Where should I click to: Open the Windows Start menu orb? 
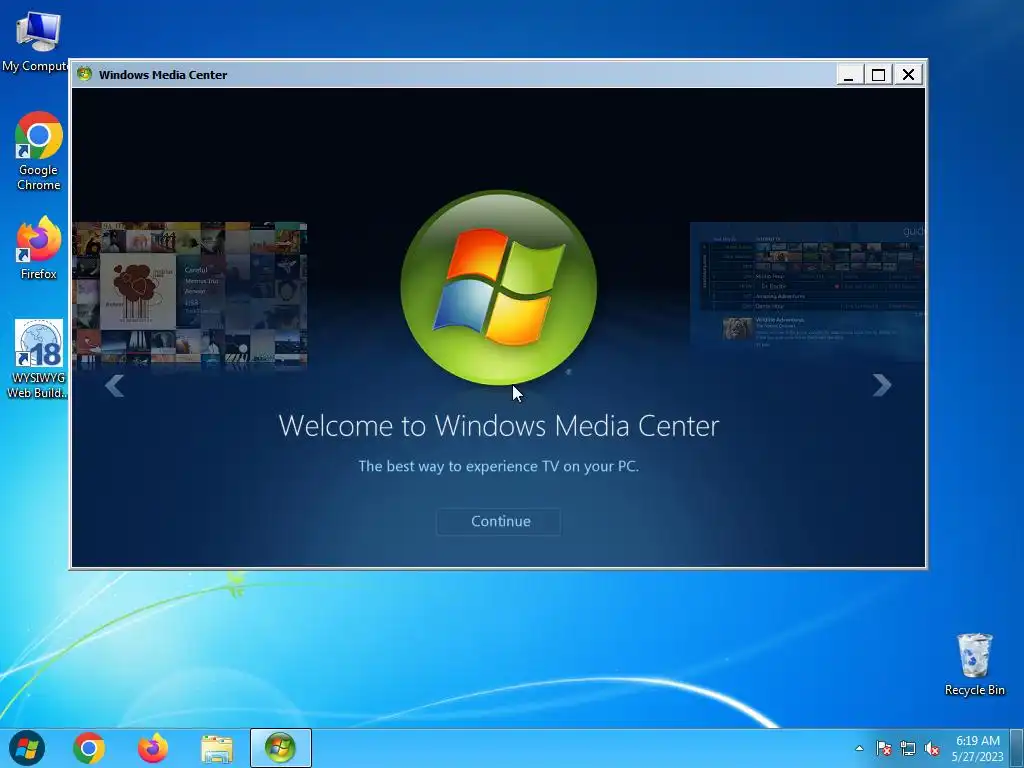(27, 748)
